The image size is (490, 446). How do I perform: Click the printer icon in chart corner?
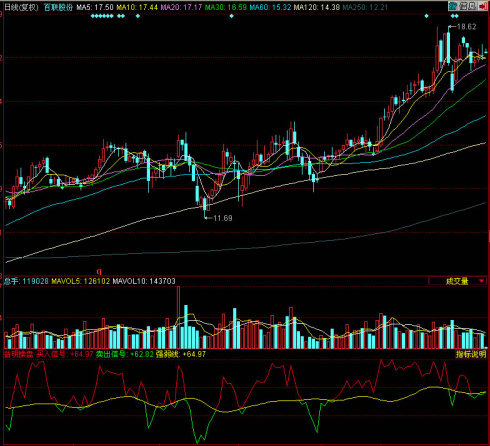coord(463,6)
